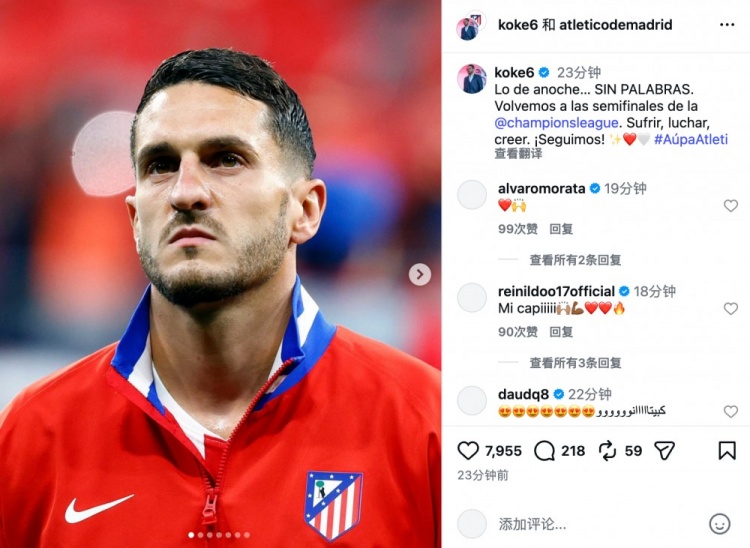Advance to next photo with arrow
Image resolution: width=750 pixels, height=548 pixels.
click(419, 274)
